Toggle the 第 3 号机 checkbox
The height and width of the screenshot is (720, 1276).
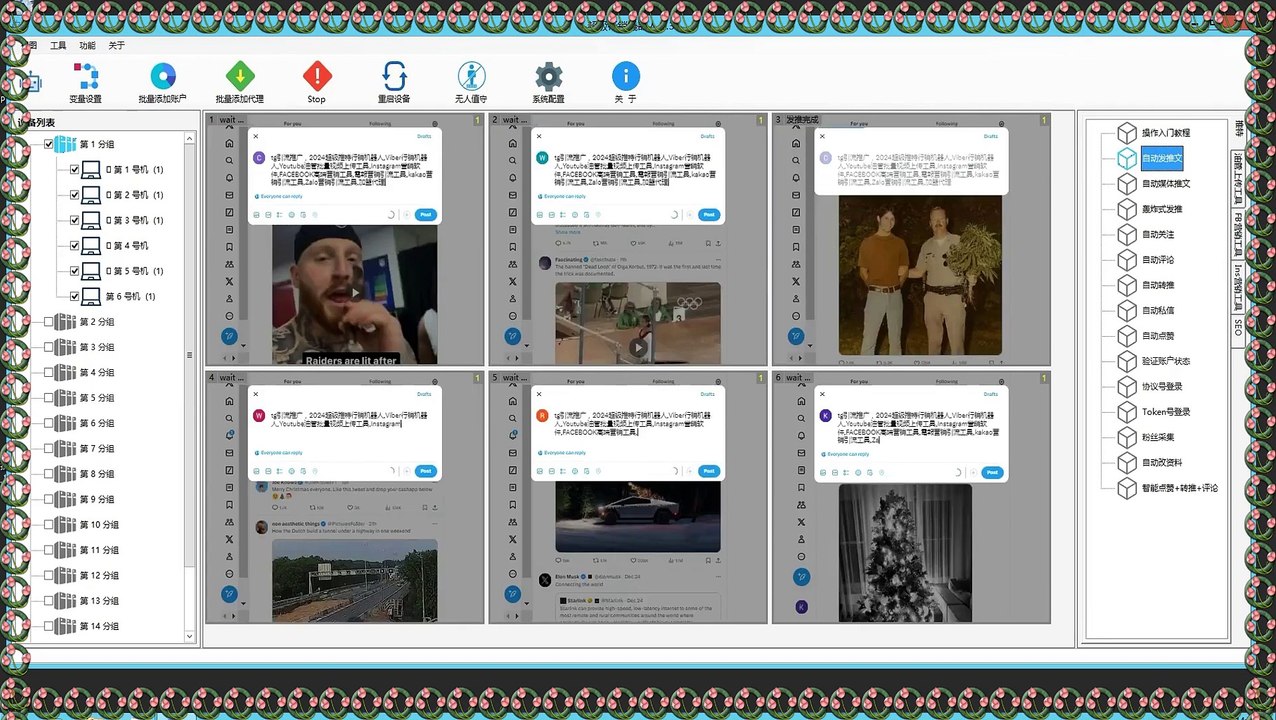point(74,220)
